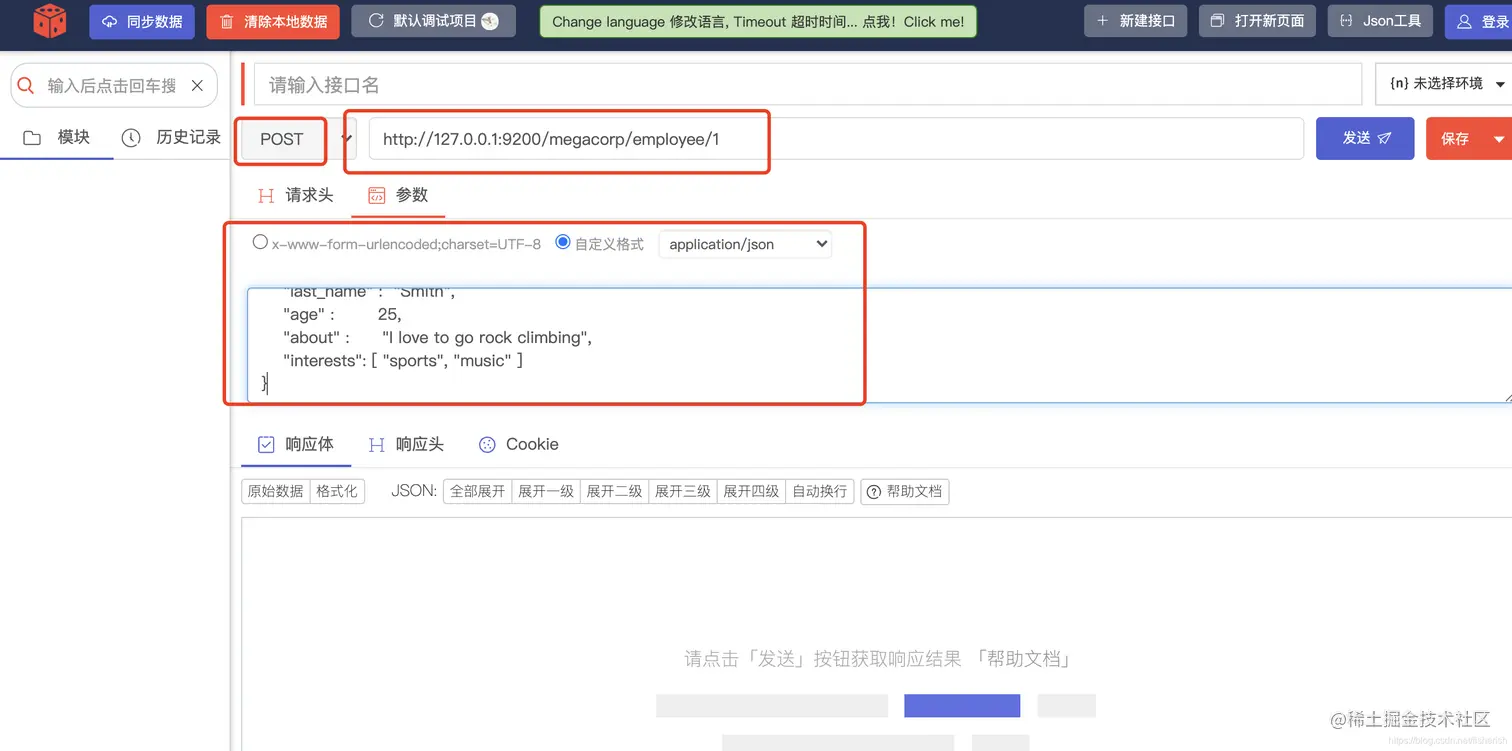The height and width of the screenshot is (751, 1512).
Task: Select x-www-form-urlencoded radio button
Action: click(260, 242)
